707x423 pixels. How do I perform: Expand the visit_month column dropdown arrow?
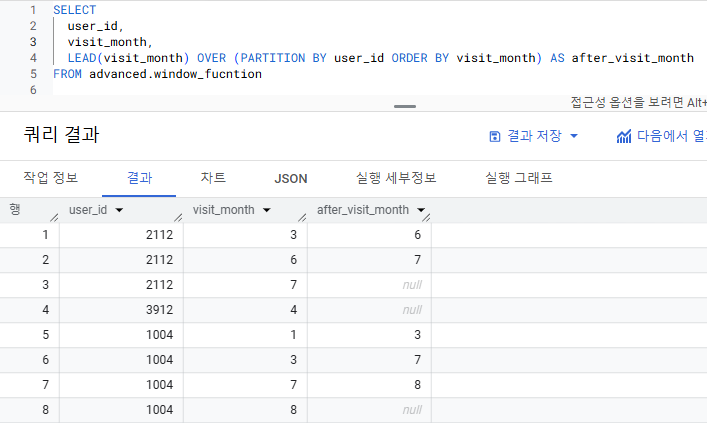click(x=267, y=210)
